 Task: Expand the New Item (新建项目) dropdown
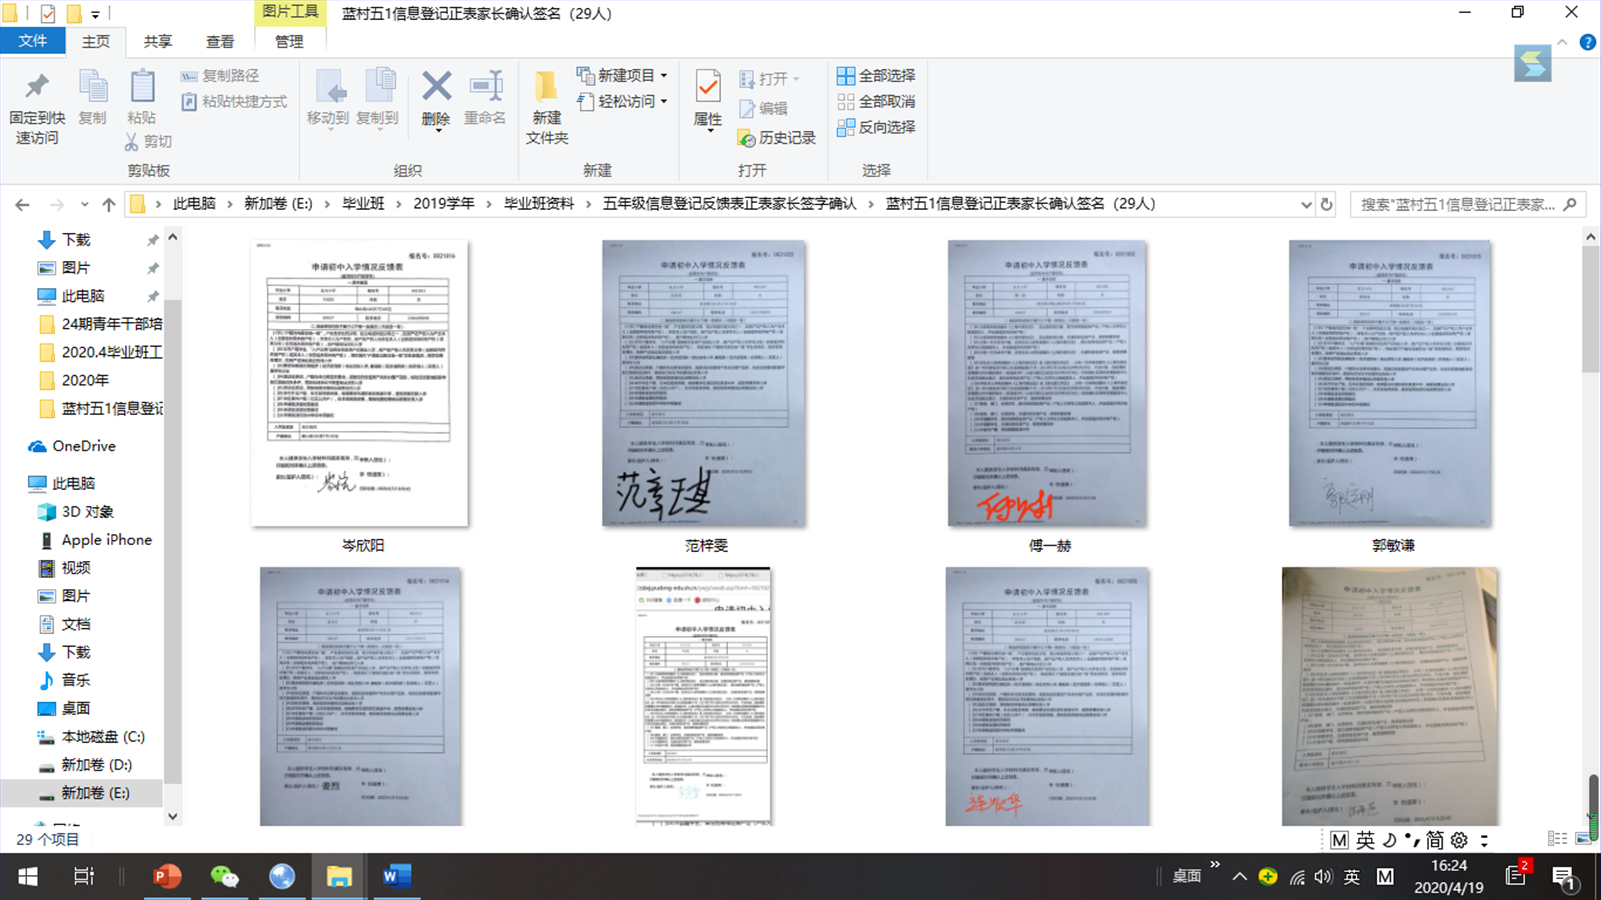click(x=663, y=76)
